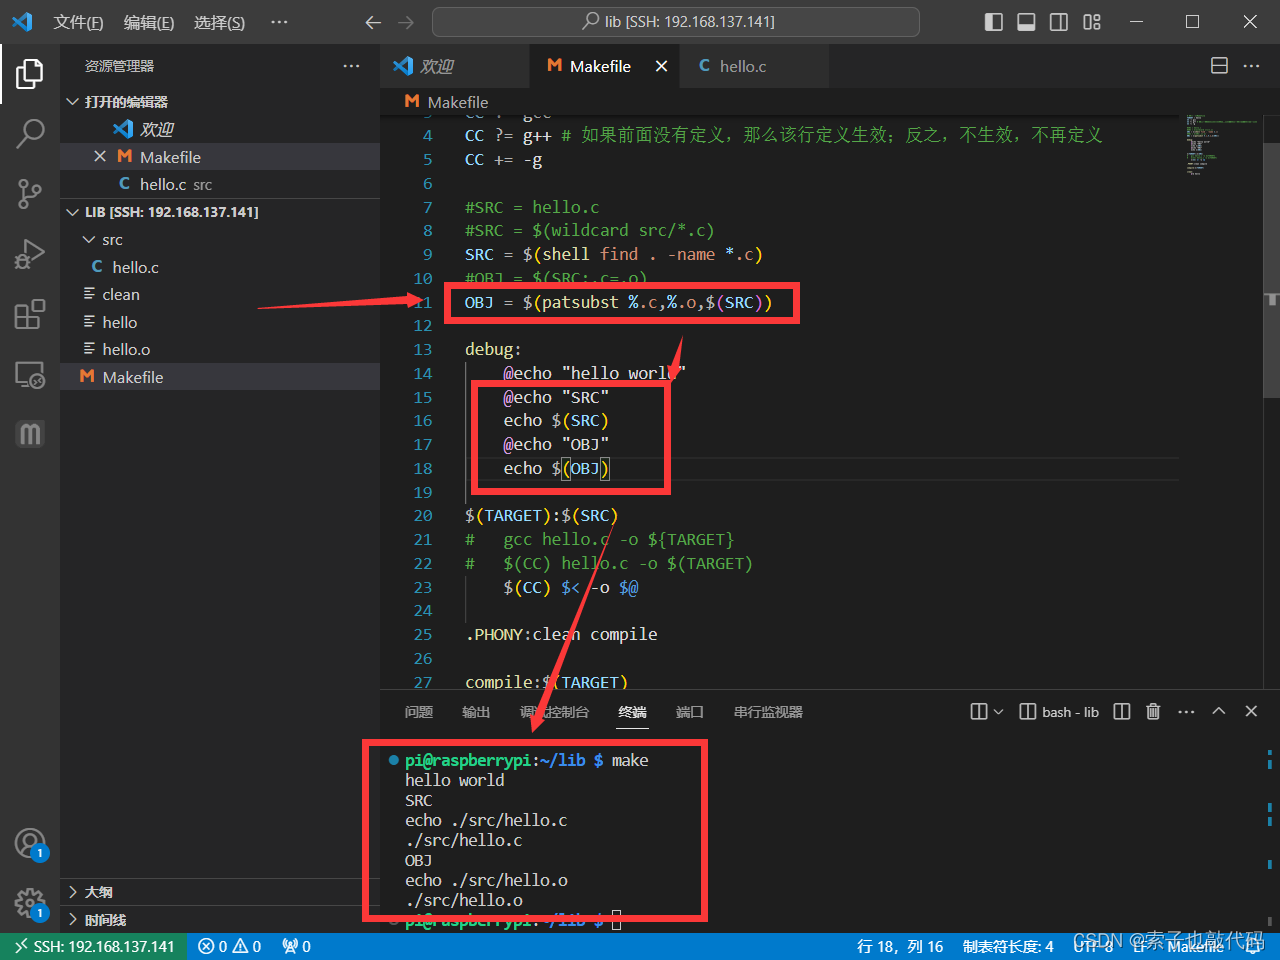Switch to the Ports panel tab

coord(690,712)
